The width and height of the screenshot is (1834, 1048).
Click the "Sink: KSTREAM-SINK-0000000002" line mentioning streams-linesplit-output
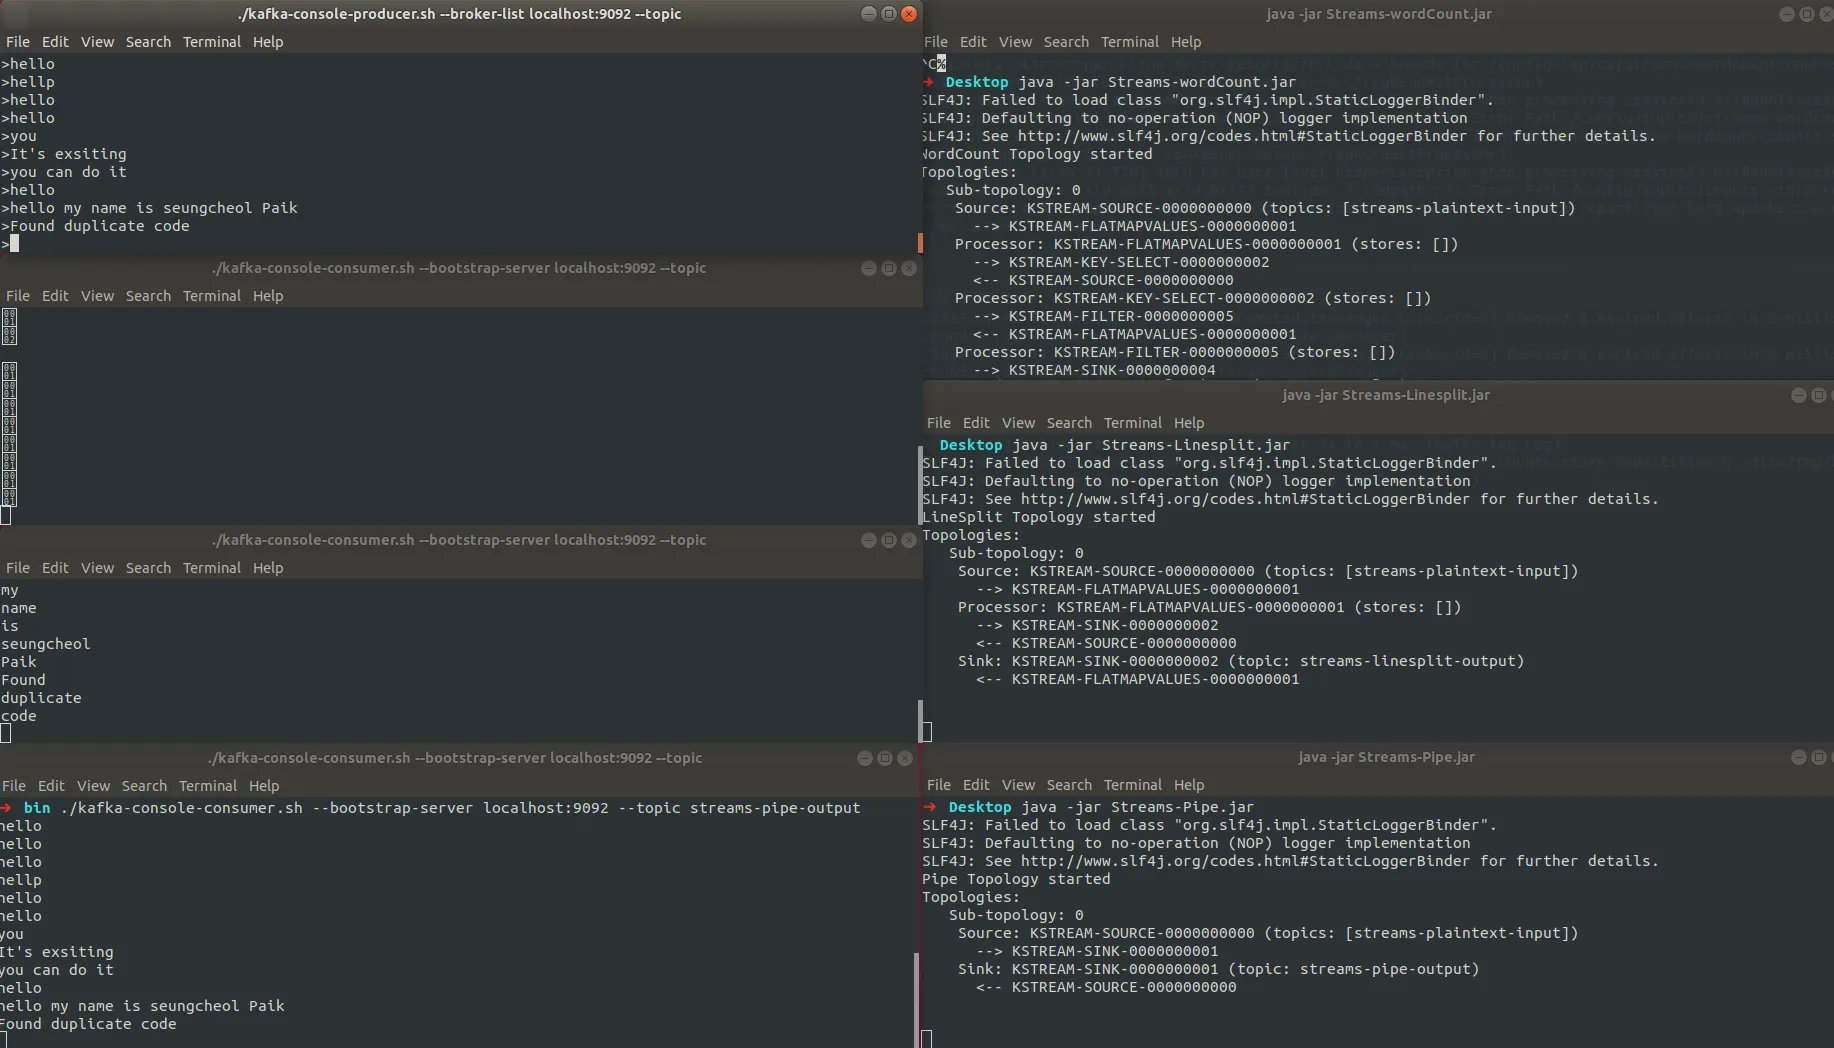point(1241,661)
